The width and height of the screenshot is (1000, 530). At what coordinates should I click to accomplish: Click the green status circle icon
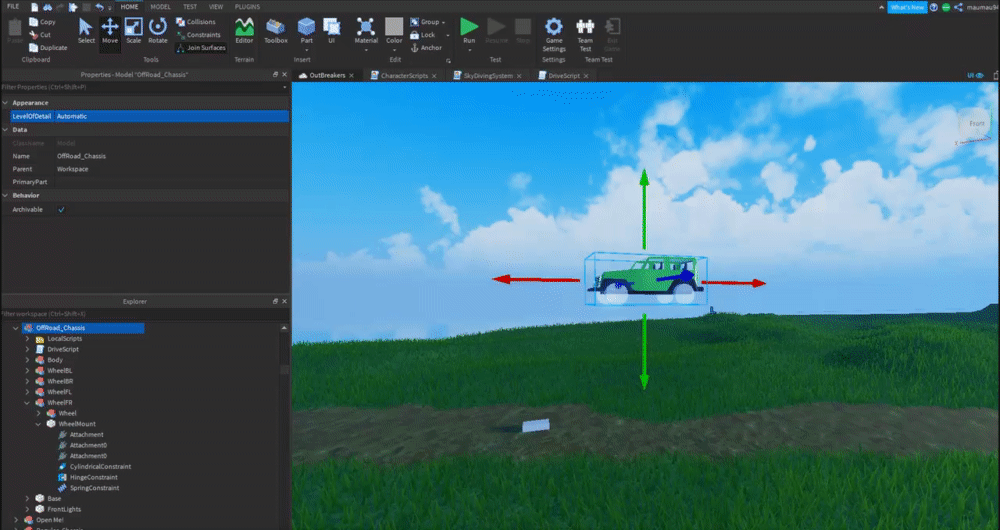pos(946,7)
